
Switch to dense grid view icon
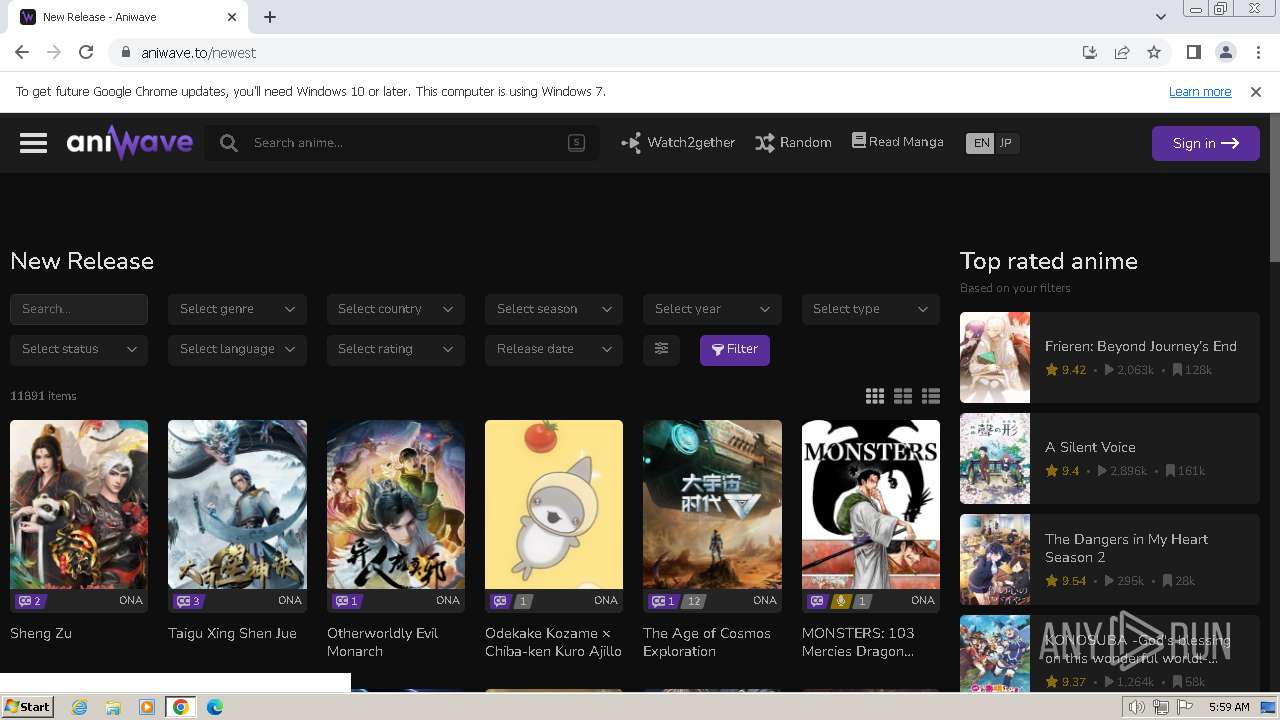pyautogui.click(x=875, y=396)
